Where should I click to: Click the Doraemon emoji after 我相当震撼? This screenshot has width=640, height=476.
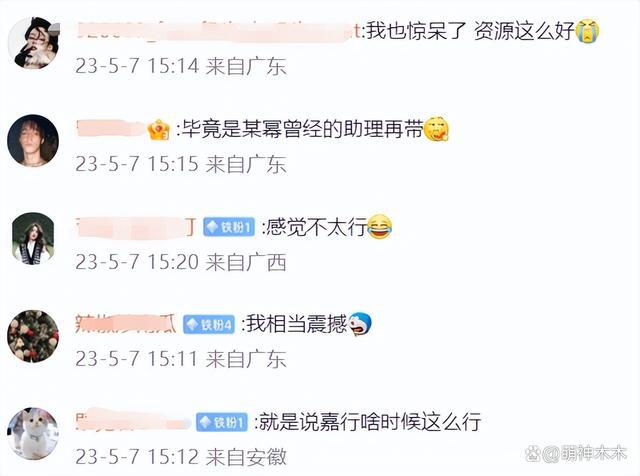click(x=360, y=324)
